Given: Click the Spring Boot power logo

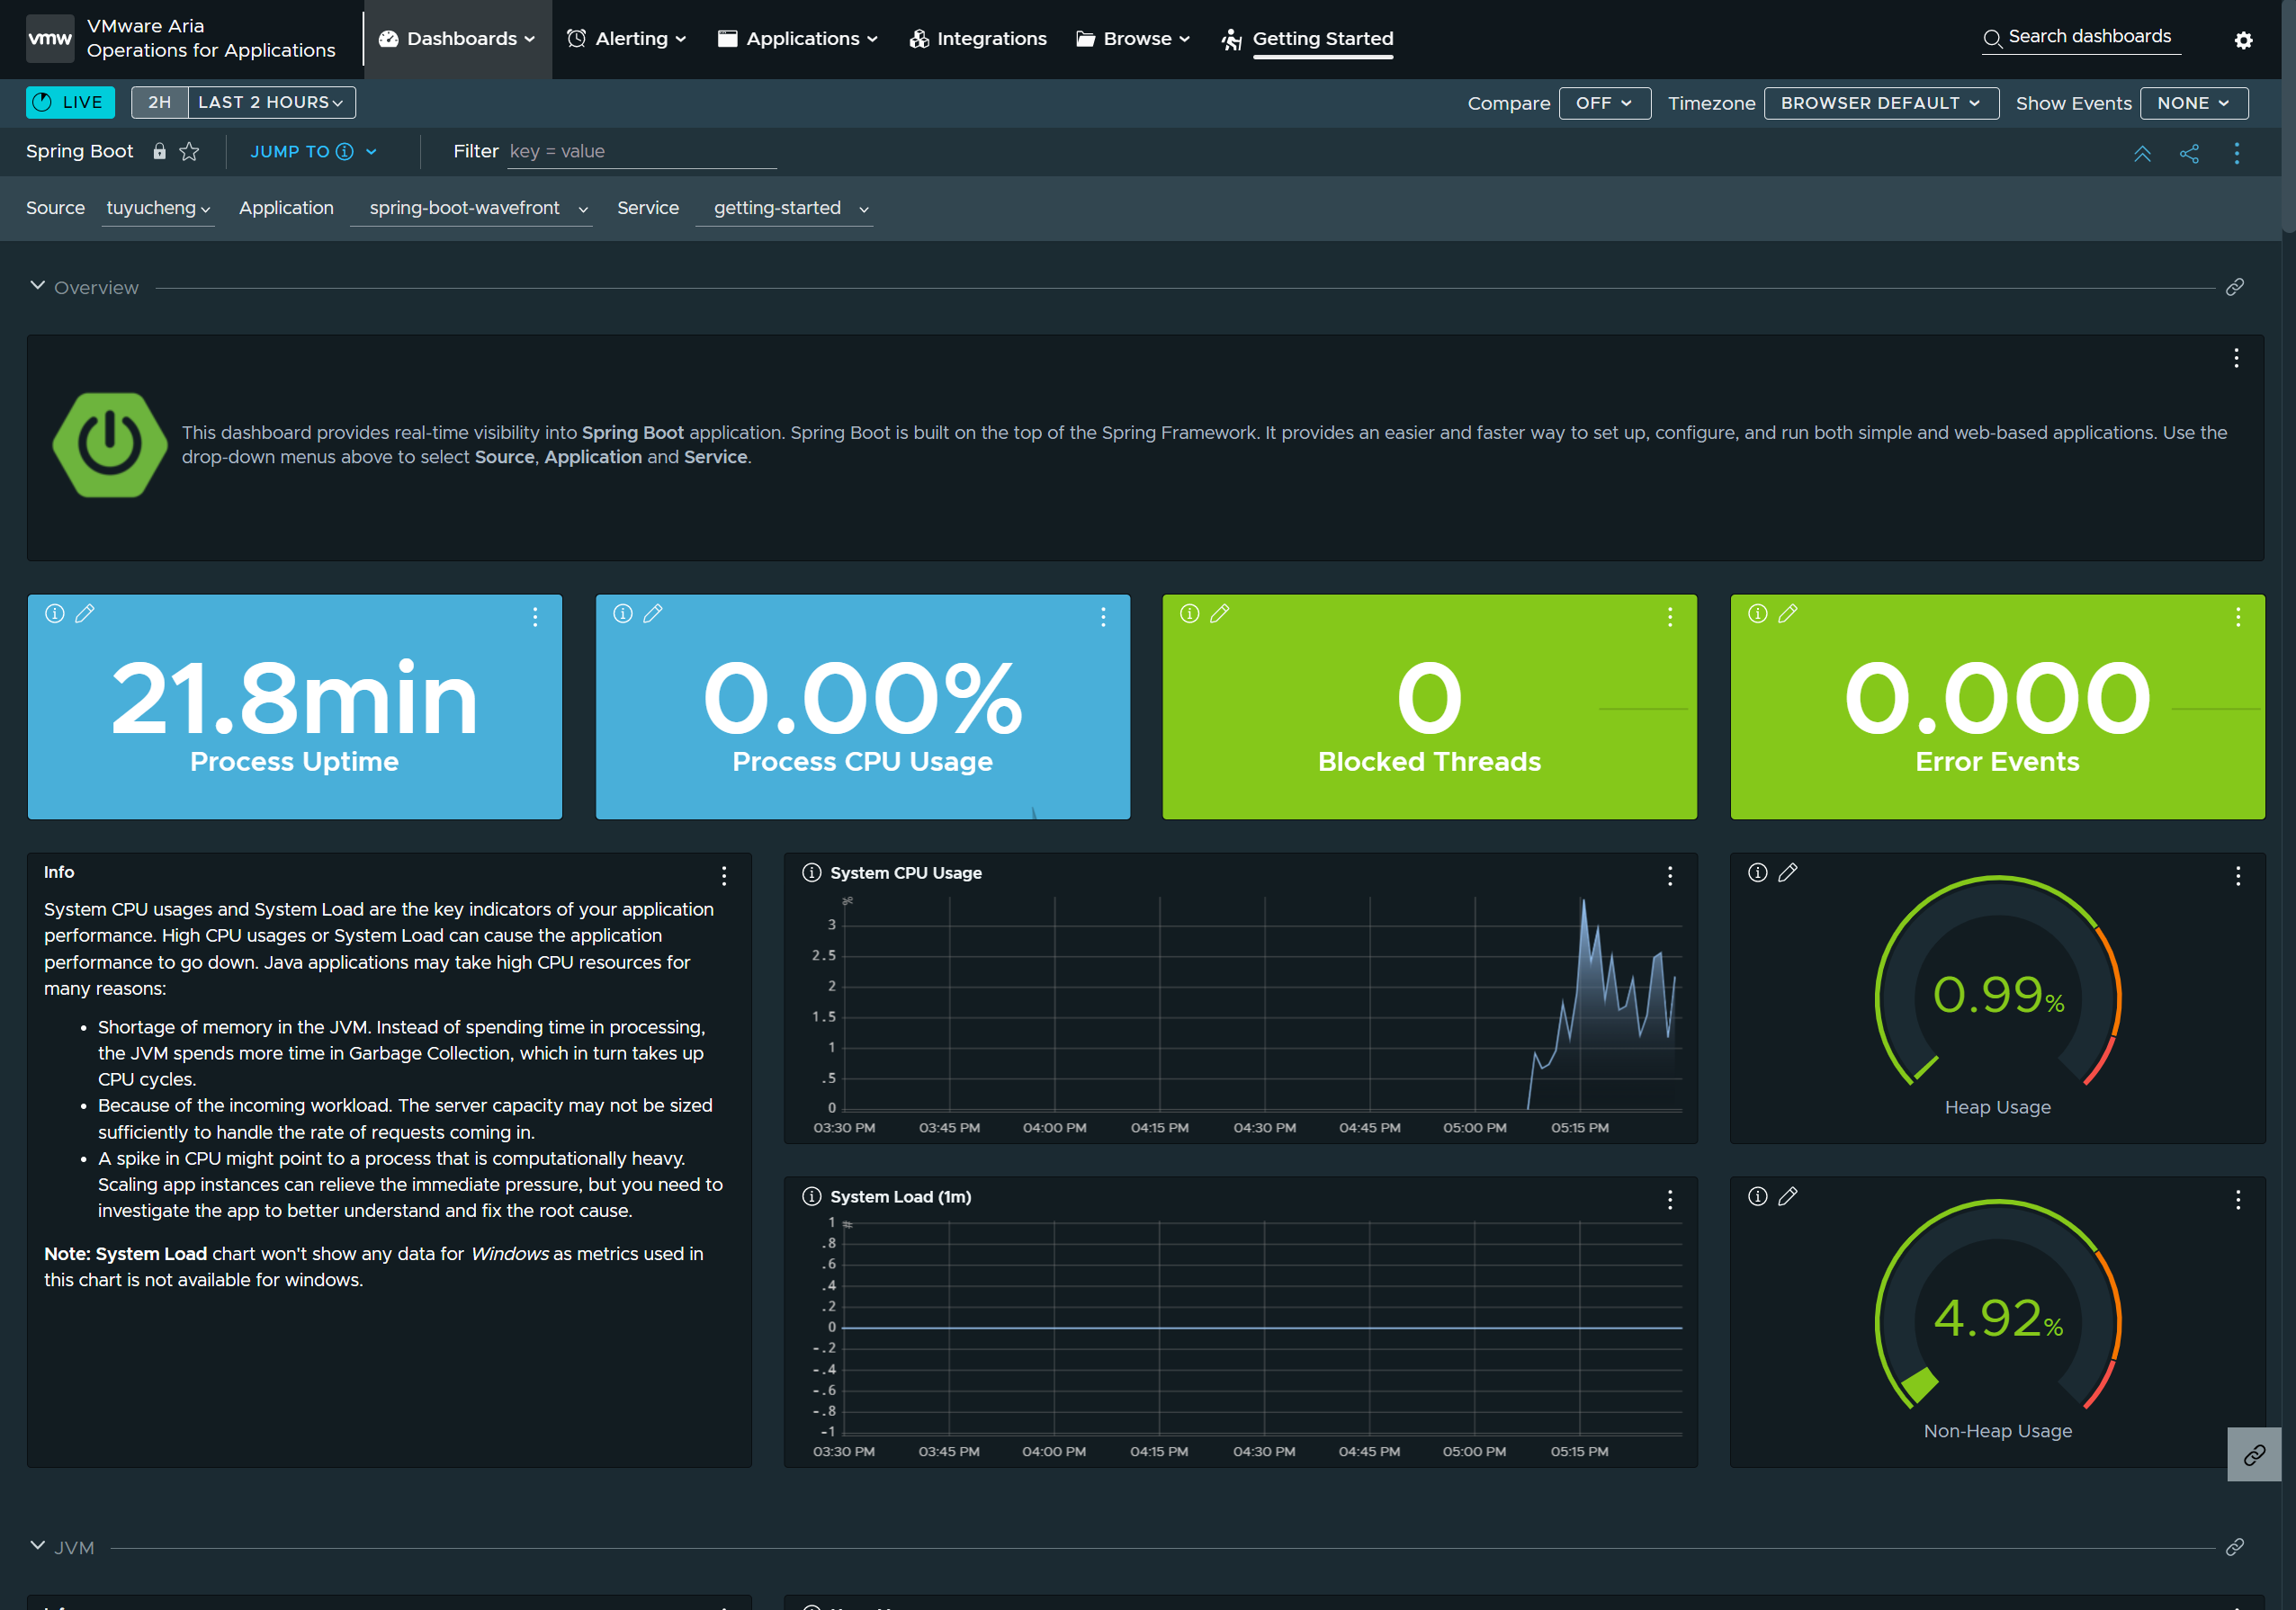Looking at the screenshot, I should pos(110,445).
